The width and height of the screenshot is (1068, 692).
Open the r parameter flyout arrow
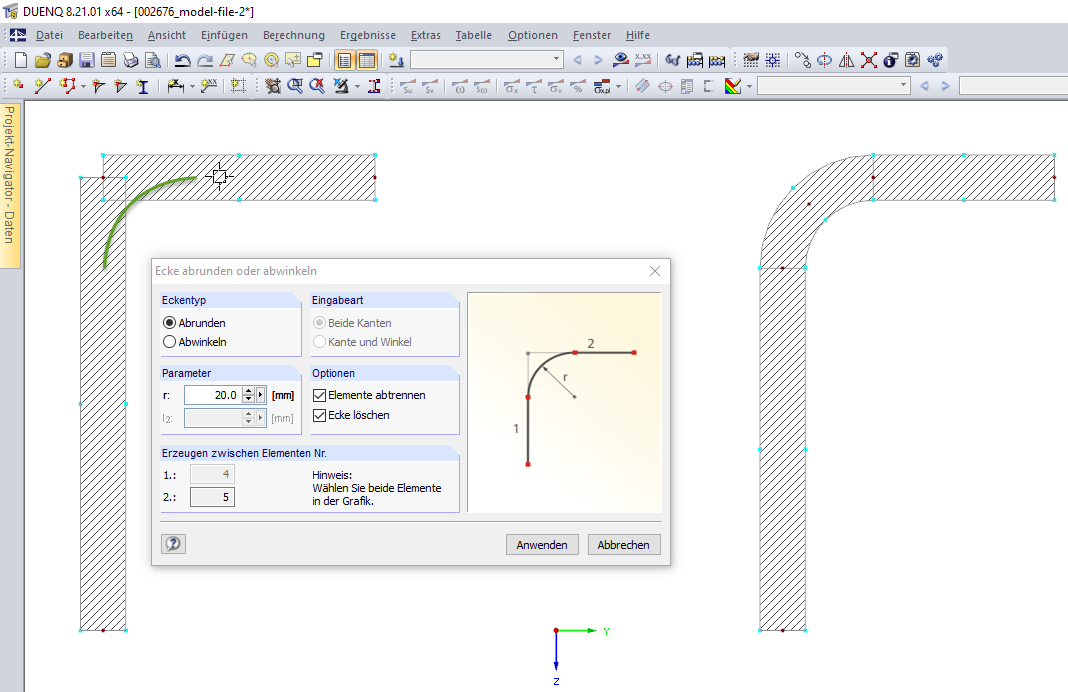pos(260,395)
